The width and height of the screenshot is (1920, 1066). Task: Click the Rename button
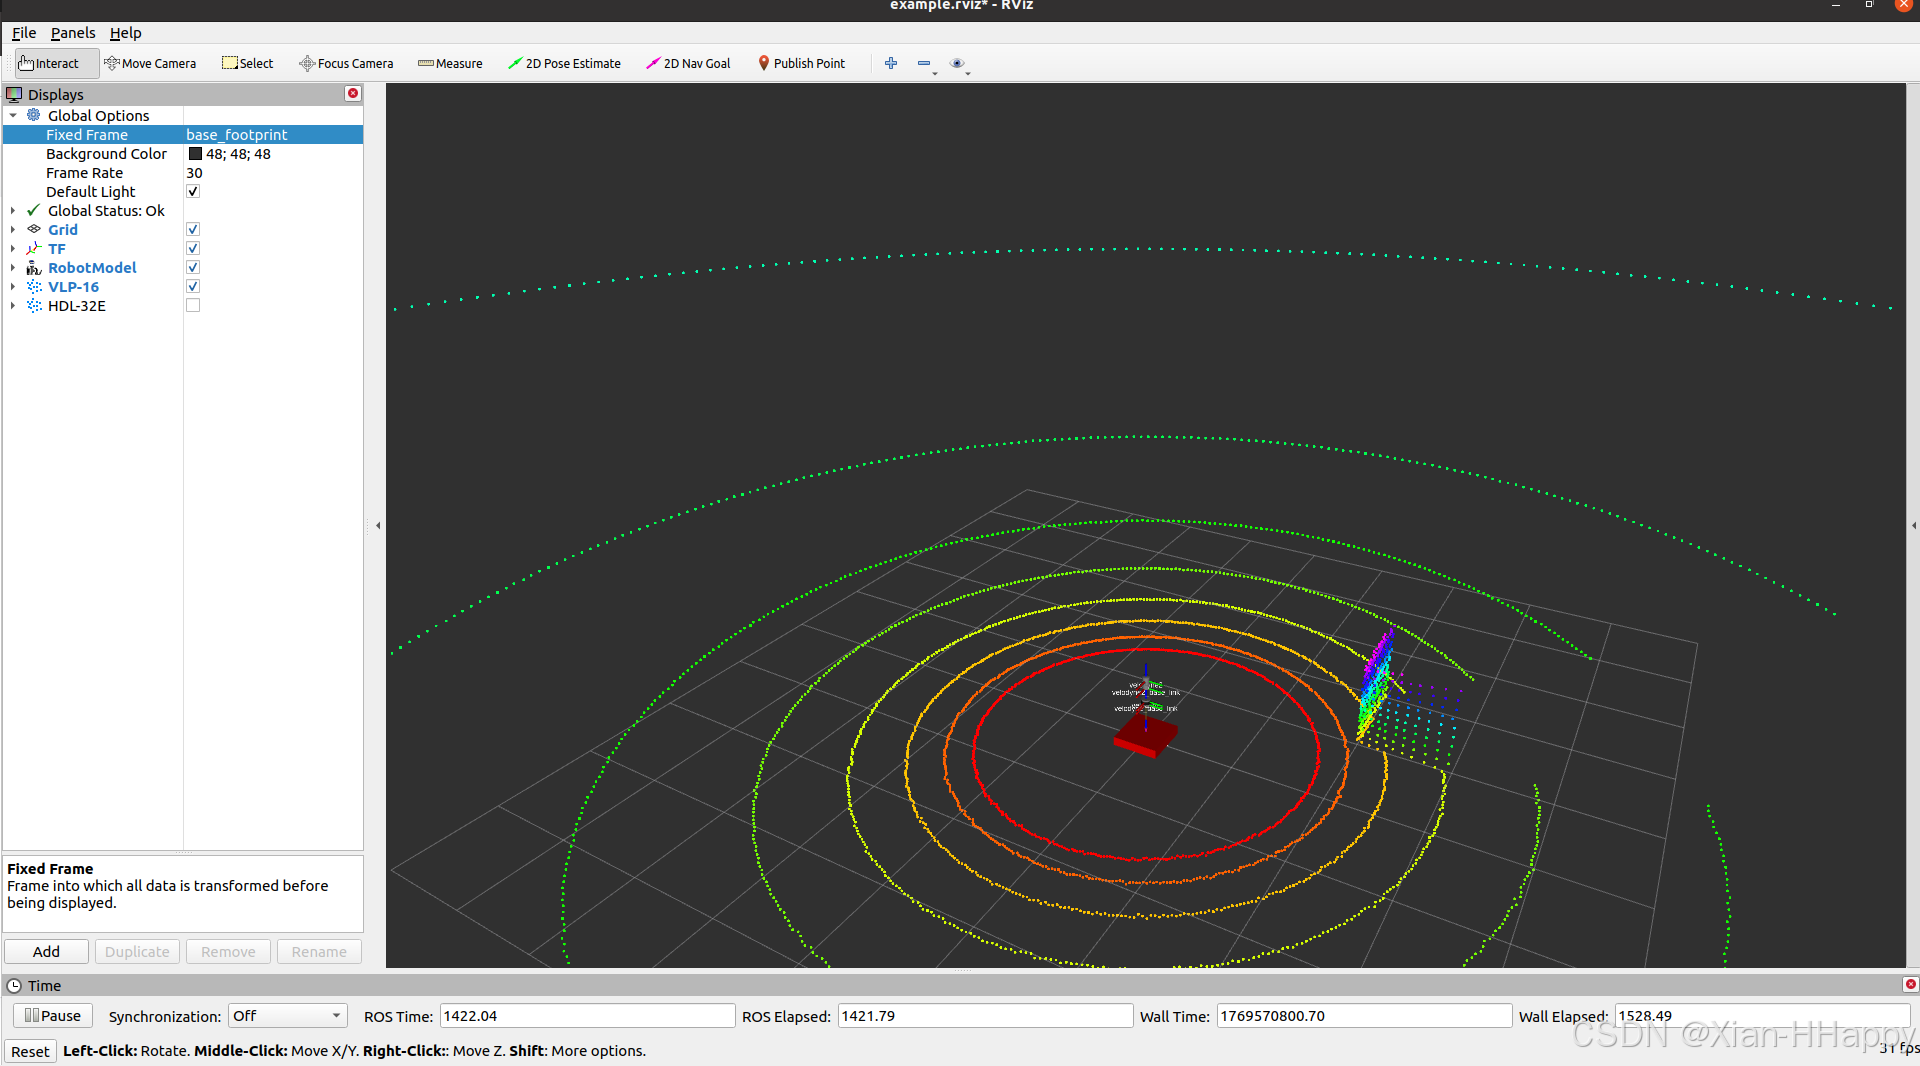tap(319, 951)
